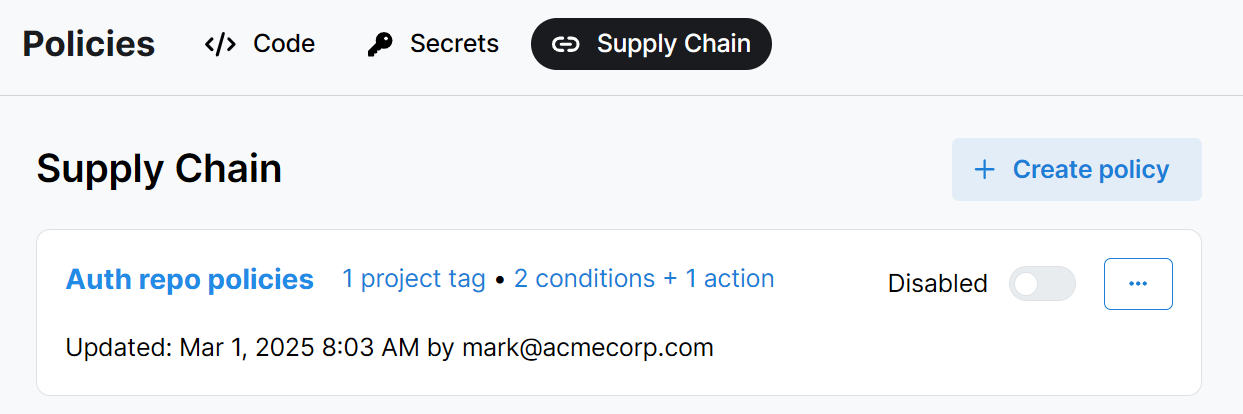This screenshot has height=414, width=1243.
Task: Click the three-dots icon on the policy card
Action: pos(1138,284)
